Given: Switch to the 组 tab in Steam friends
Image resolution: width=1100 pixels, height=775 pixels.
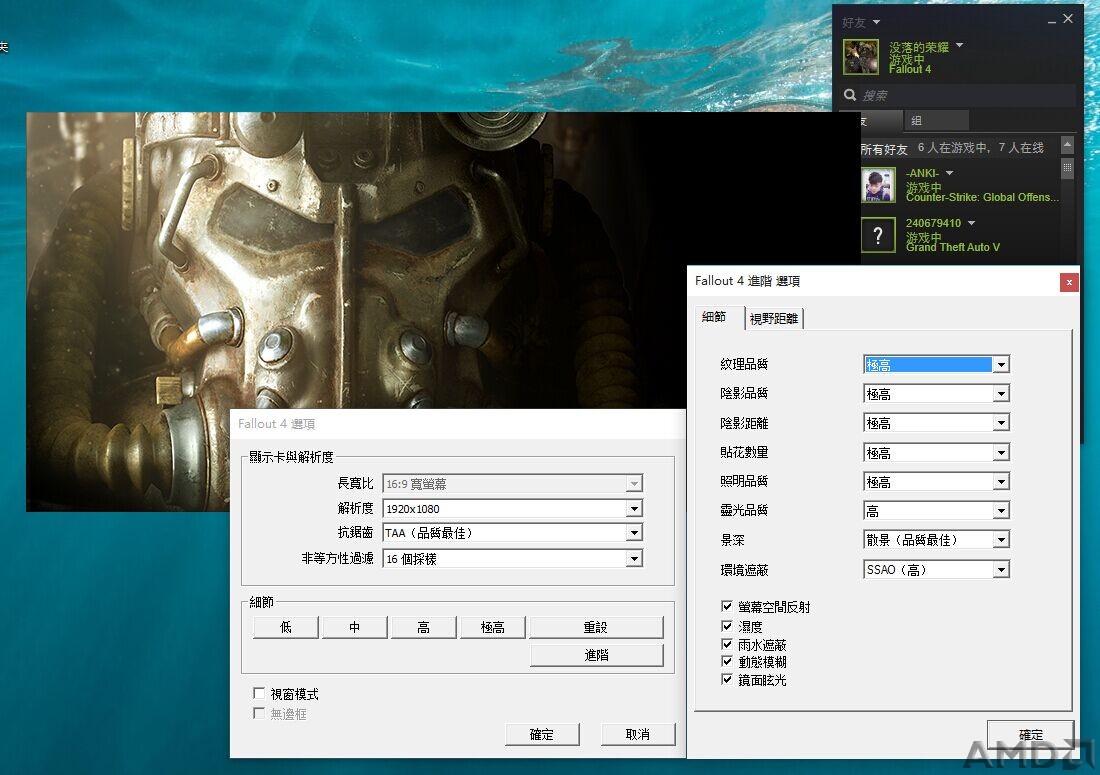Looking at the screenshot, I should (936, 121).
